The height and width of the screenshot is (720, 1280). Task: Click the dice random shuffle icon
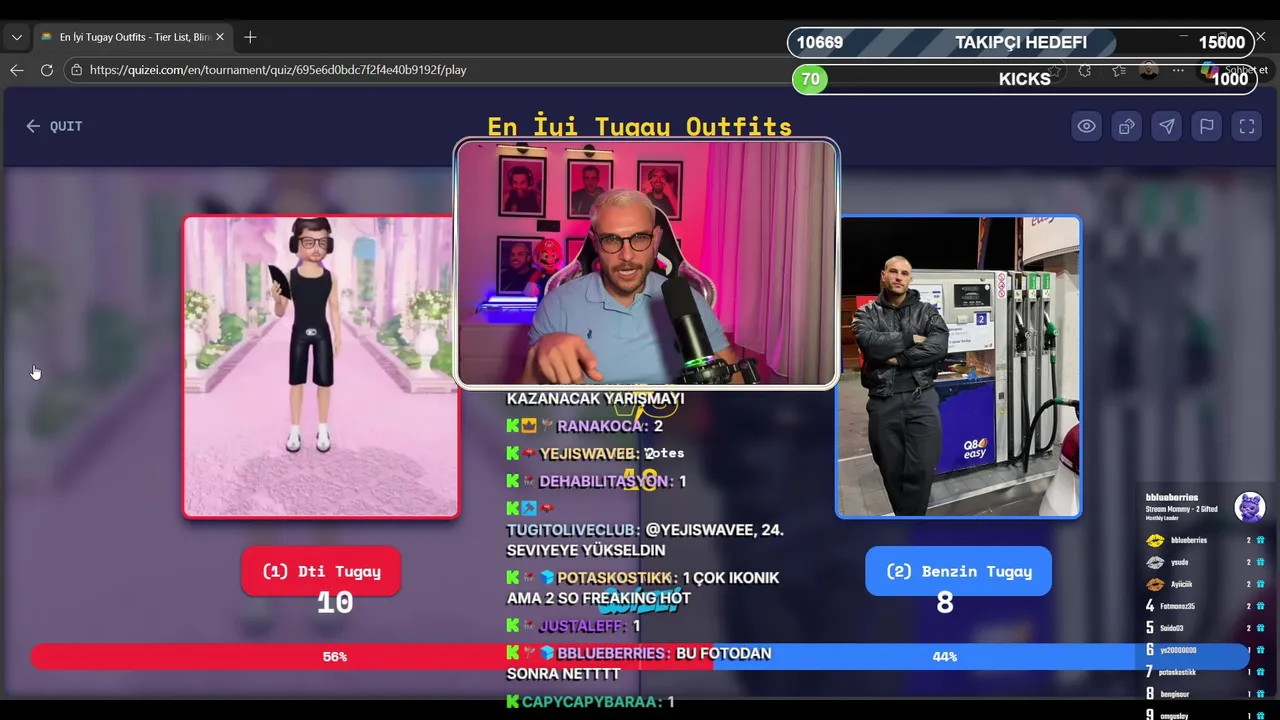coord(1126,126)
